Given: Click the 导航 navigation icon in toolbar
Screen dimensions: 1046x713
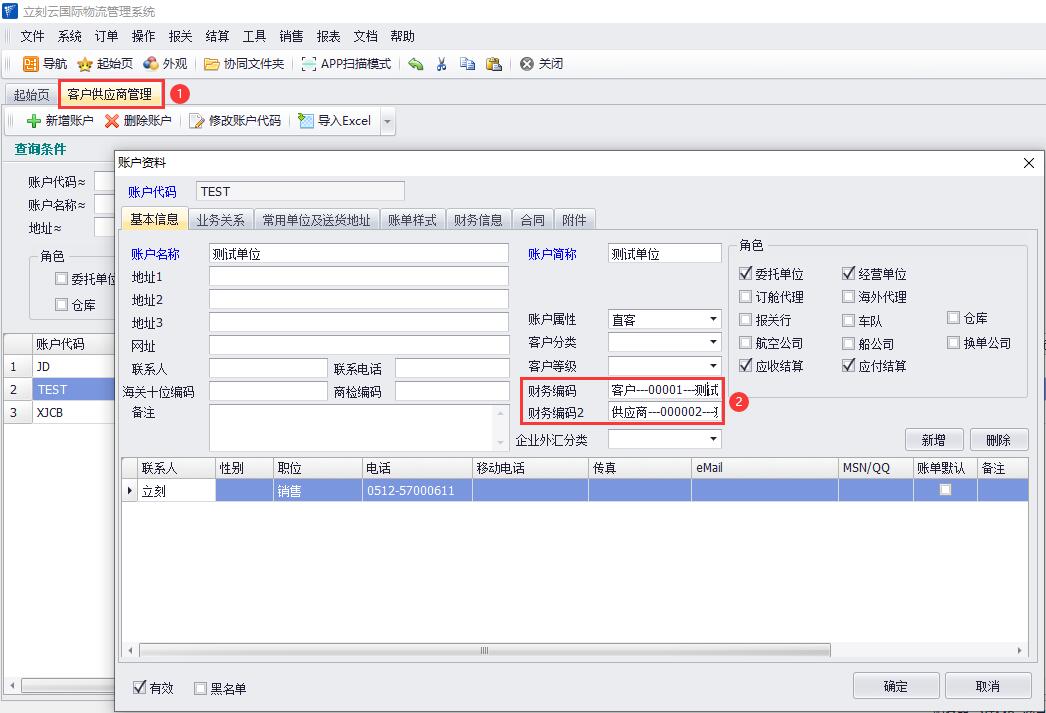Looking at the screenshot, I should click(x=30, y=64).
